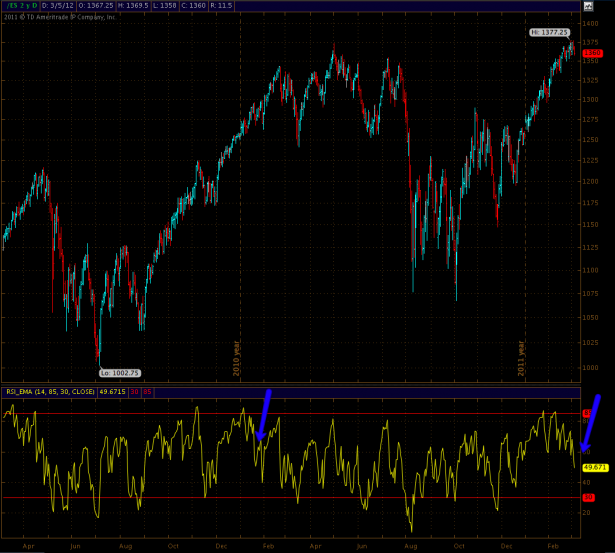The height and width of the screenshot is (553, 615).
Task: Click the red 1360 last price tag
Action: pos(592,53)
